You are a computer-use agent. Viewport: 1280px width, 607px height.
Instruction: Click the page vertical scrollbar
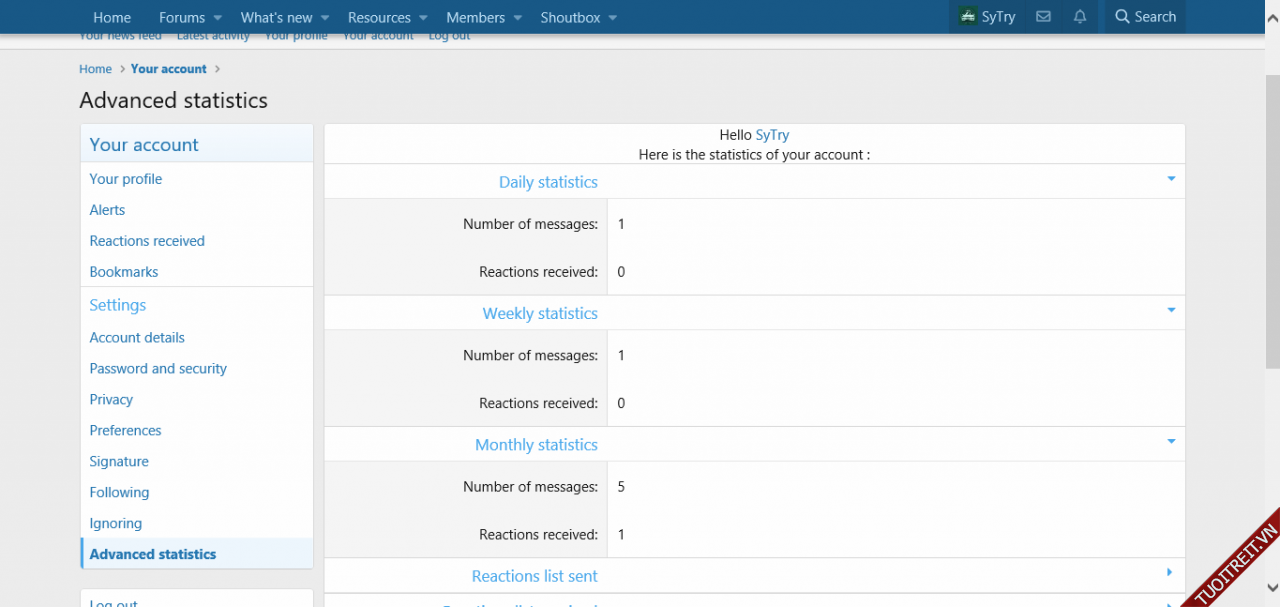pyautogui.click(x=1272, y=300)
